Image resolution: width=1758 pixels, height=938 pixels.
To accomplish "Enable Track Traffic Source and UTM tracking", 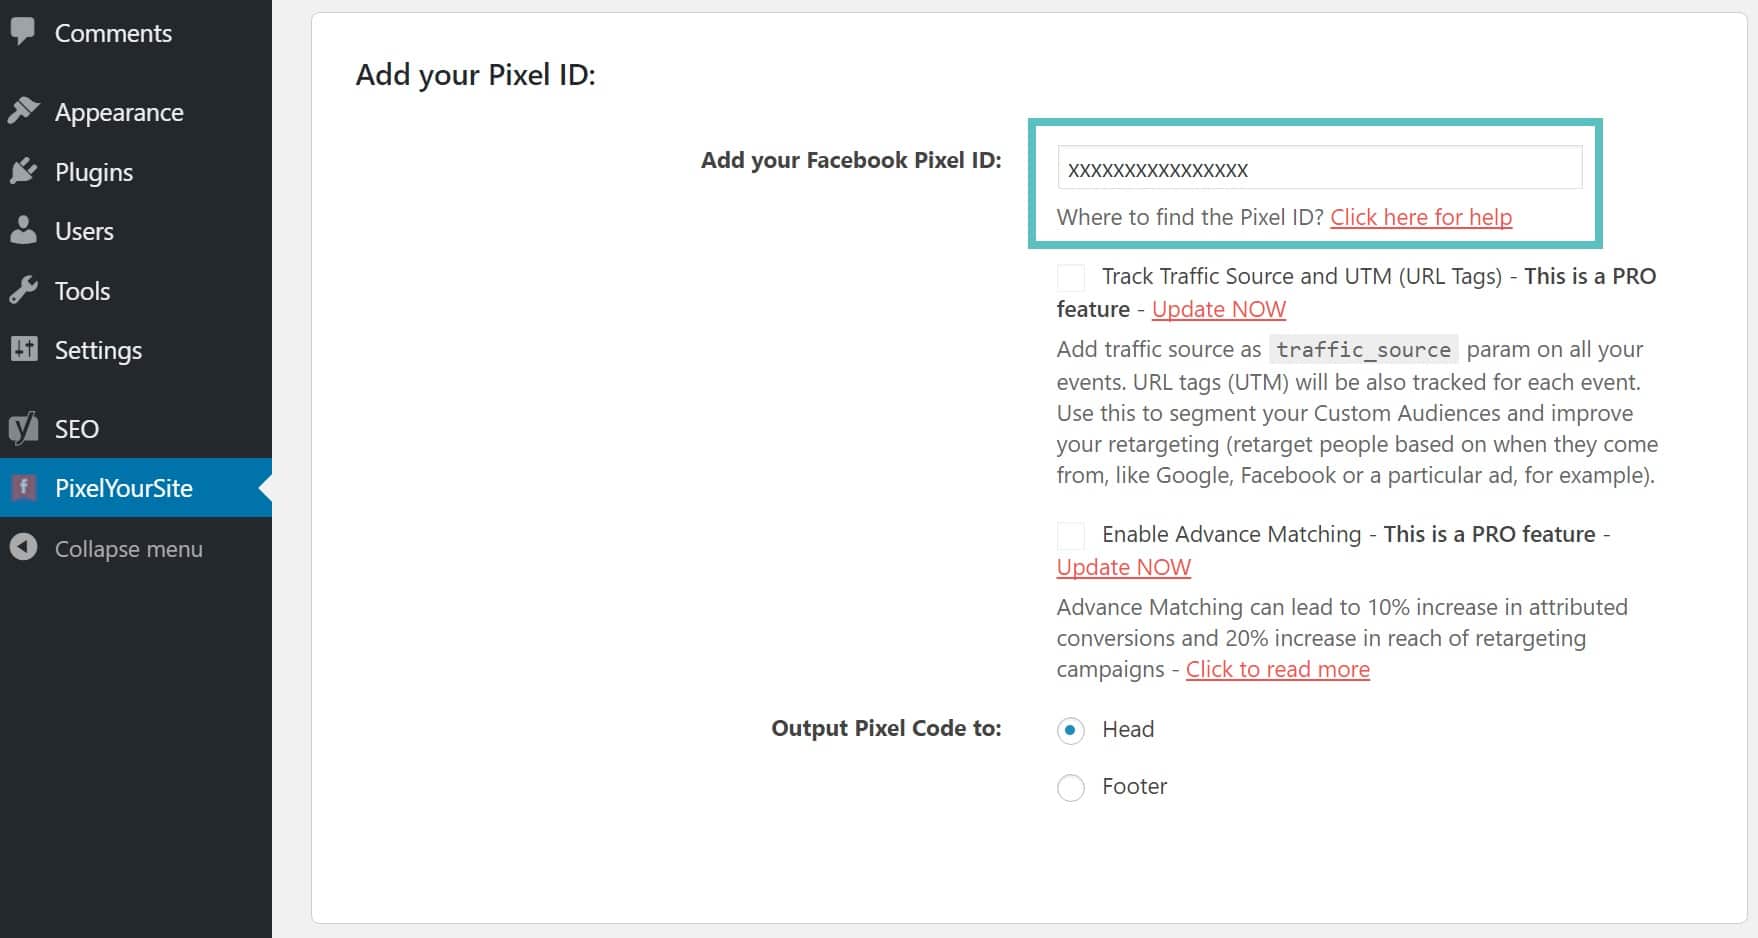I will coord(1070,277).
